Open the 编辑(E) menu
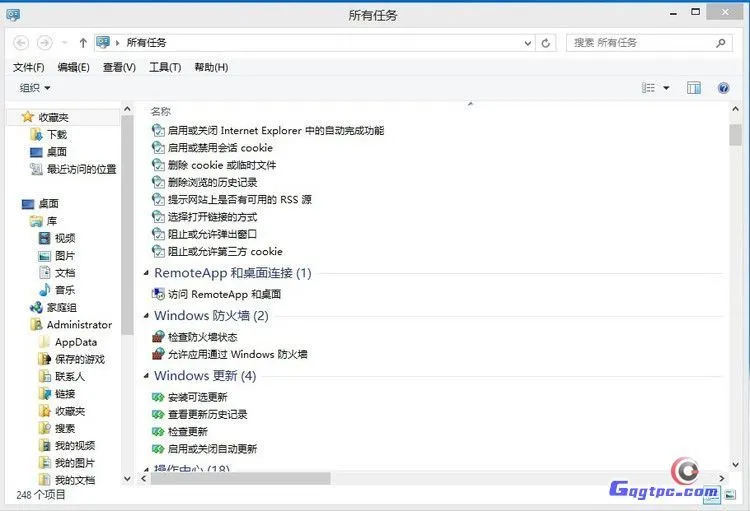The image size is (750, 511). coord(74,67)
